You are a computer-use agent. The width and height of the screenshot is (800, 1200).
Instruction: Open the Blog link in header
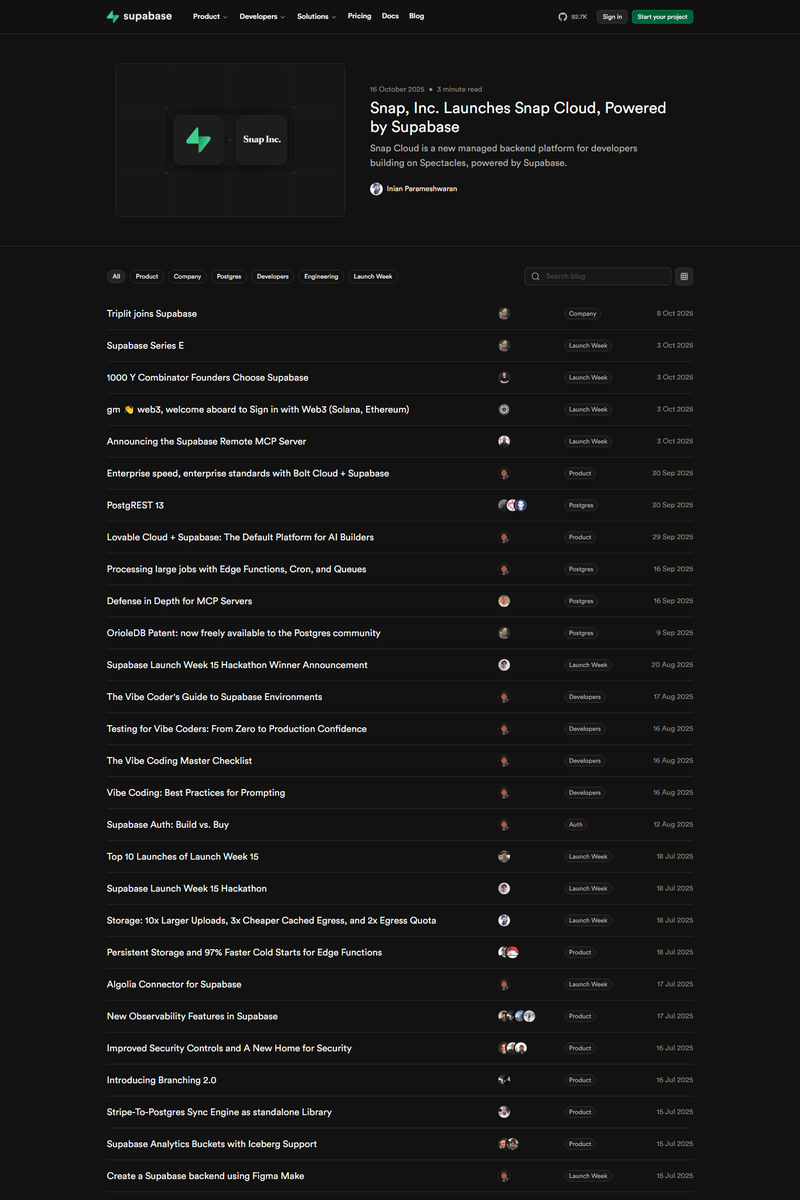[416, 16]
